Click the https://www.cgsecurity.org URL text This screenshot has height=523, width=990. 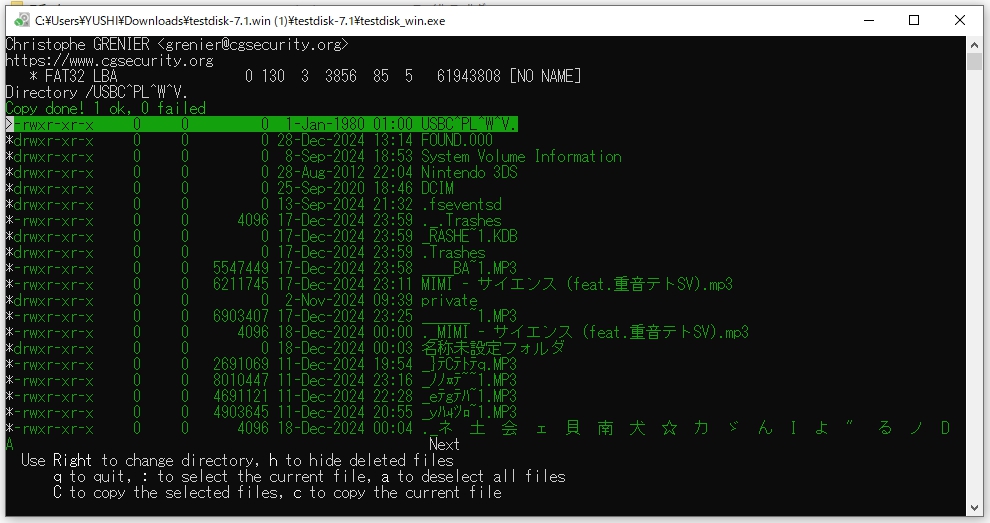click(x=109, y=60)
